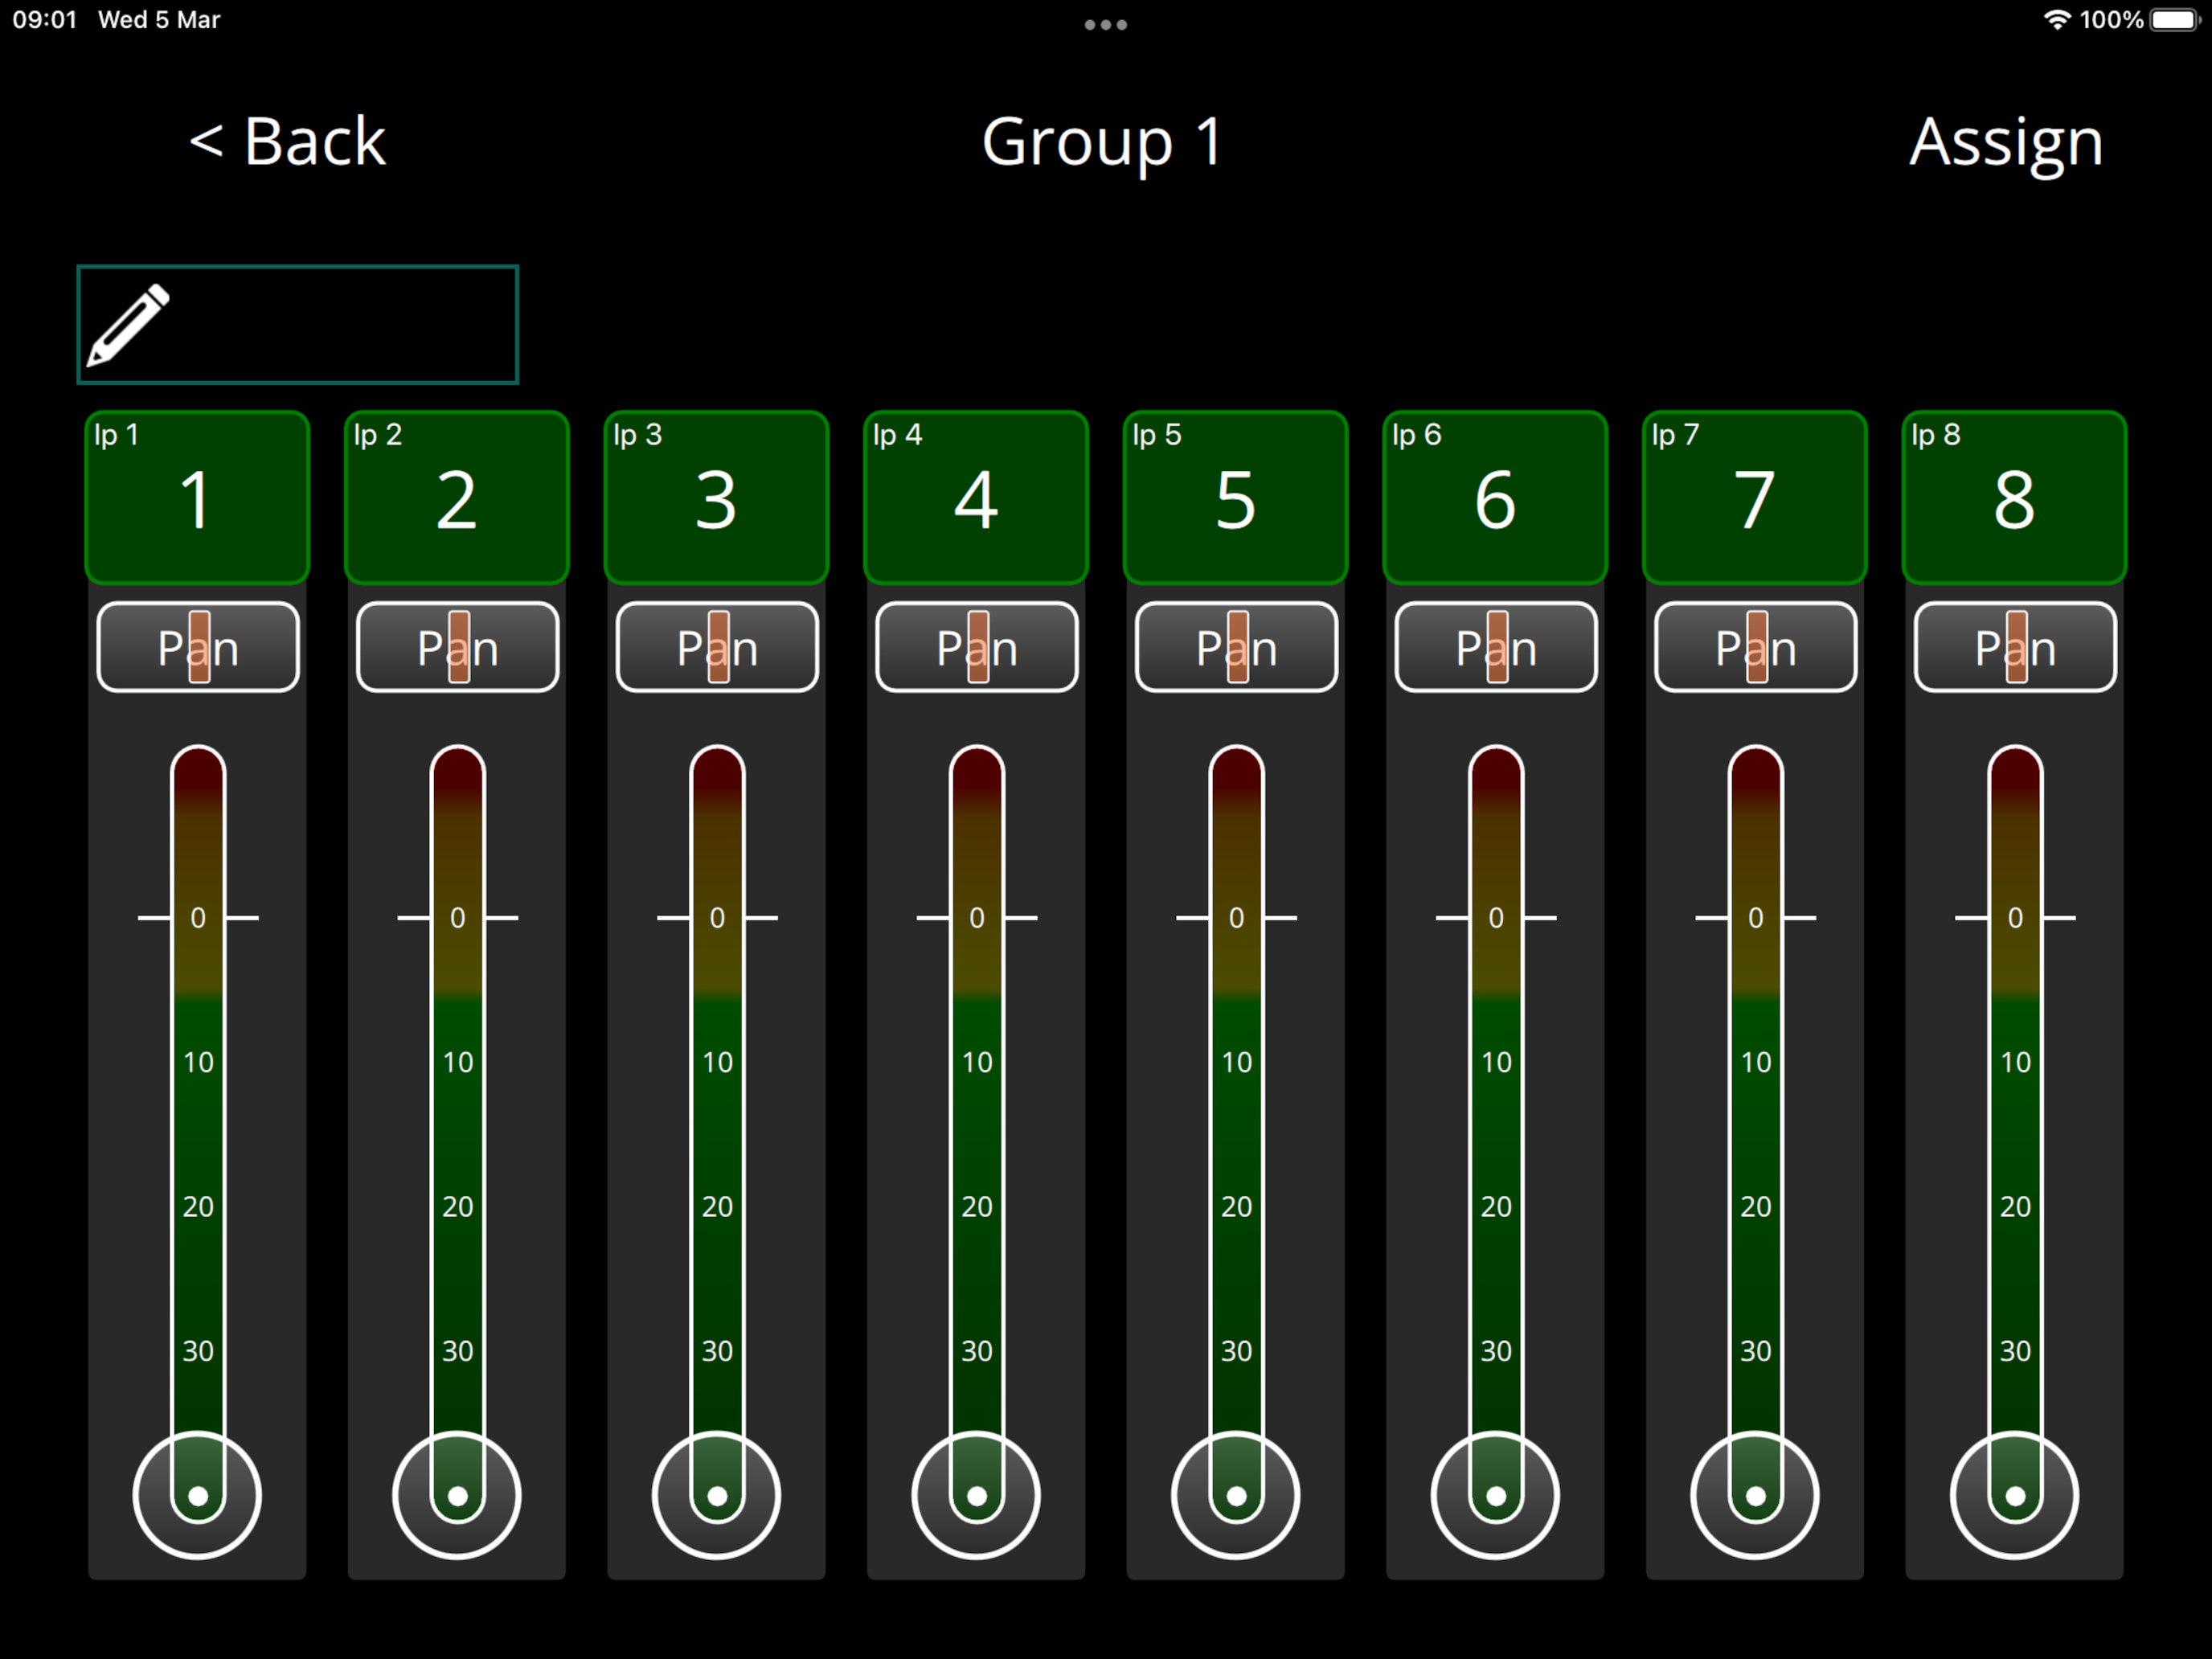The height and width of the screenshot is (1659, 2212).
Task: Tap the three-dot multitasking indicator
Action: 1106,25
